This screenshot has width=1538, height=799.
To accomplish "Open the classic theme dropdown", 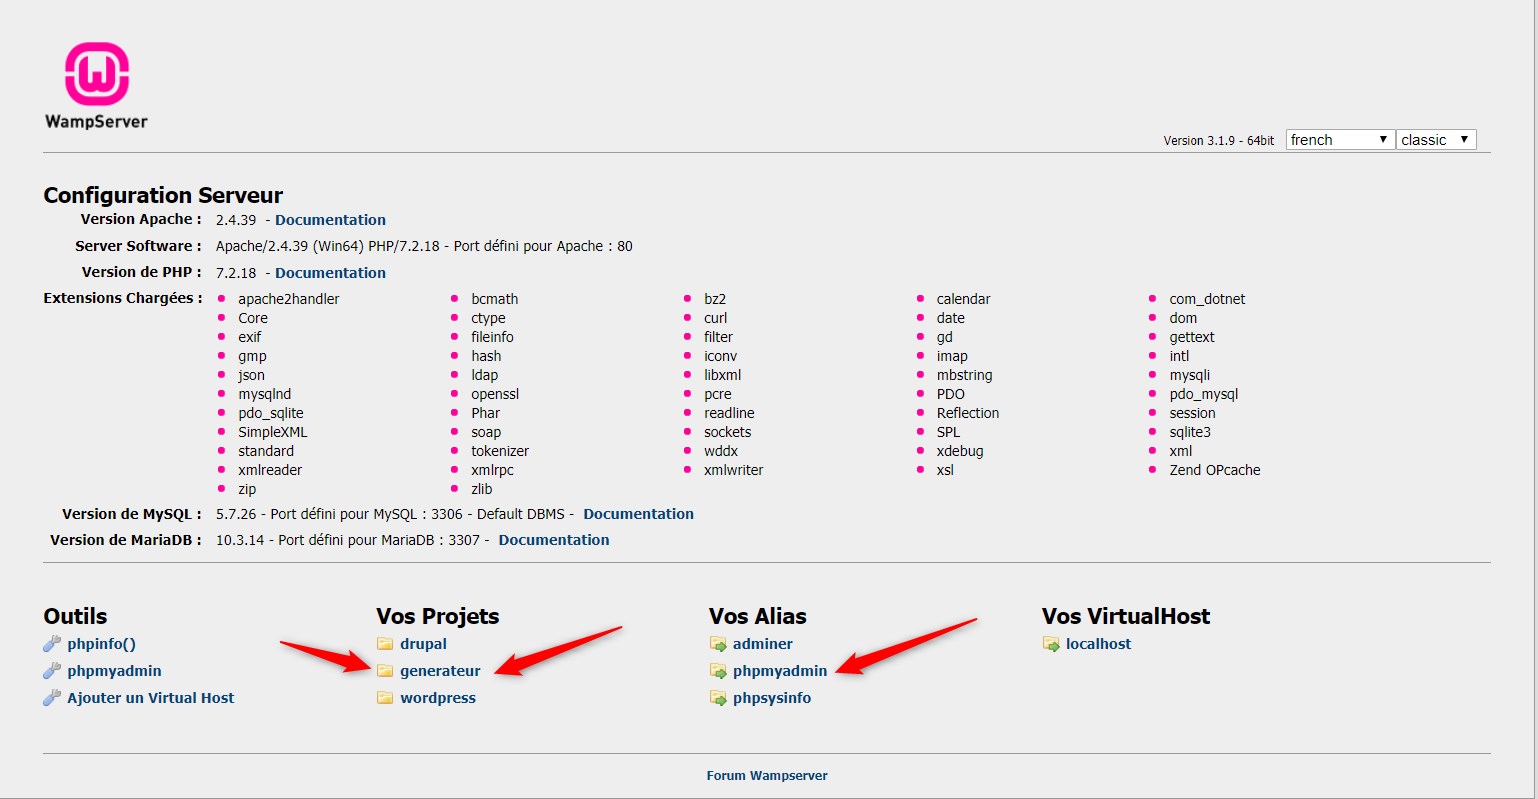I will click(x=1436, y=140).
